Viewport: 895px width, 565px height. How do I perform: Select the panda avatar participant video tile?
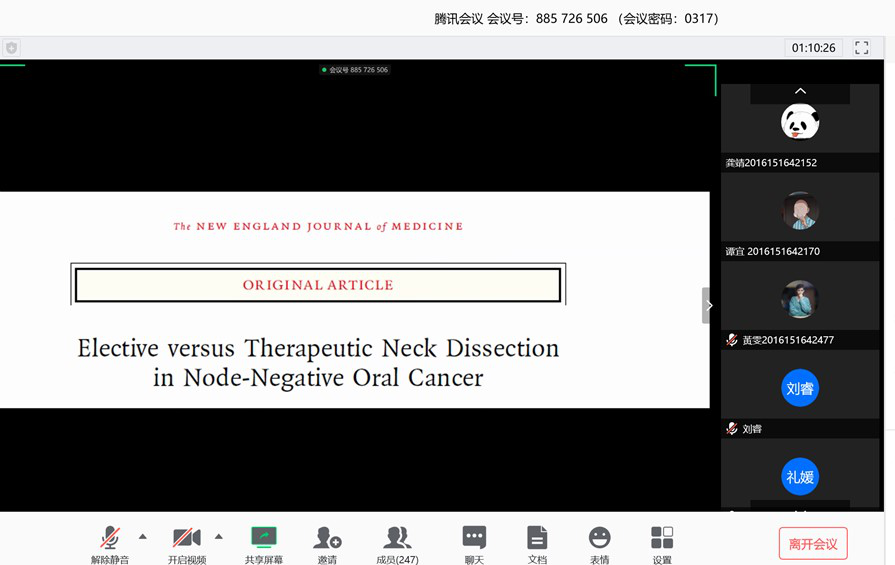coord(800,123)
